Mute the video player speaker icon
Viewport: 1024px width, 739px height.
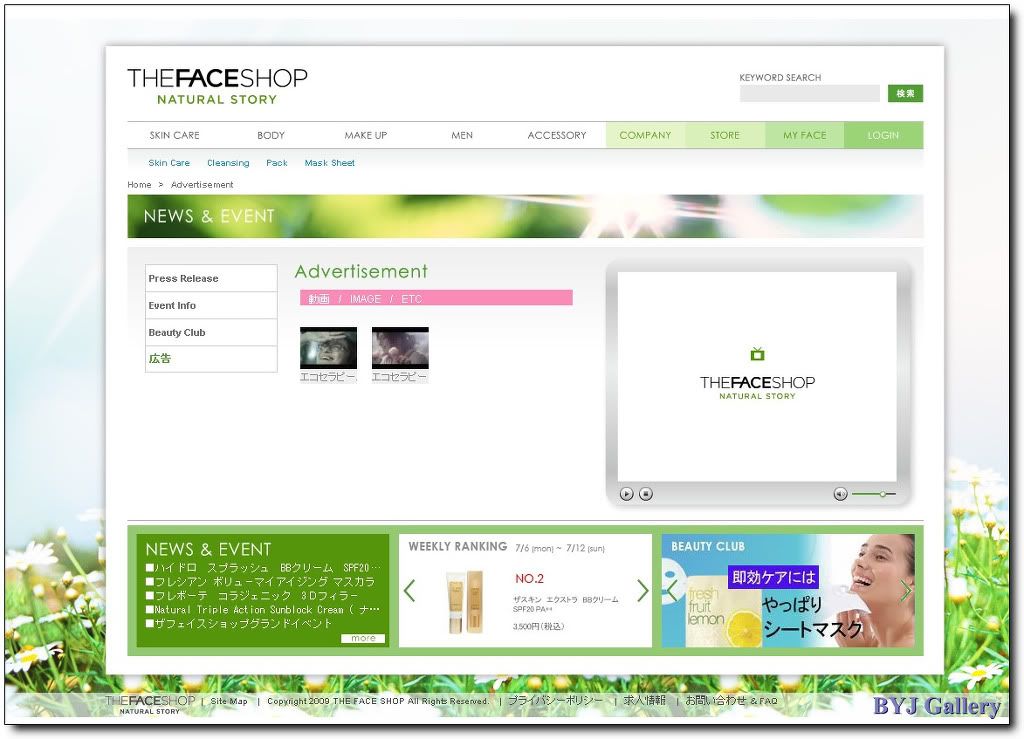pos(840,494)
